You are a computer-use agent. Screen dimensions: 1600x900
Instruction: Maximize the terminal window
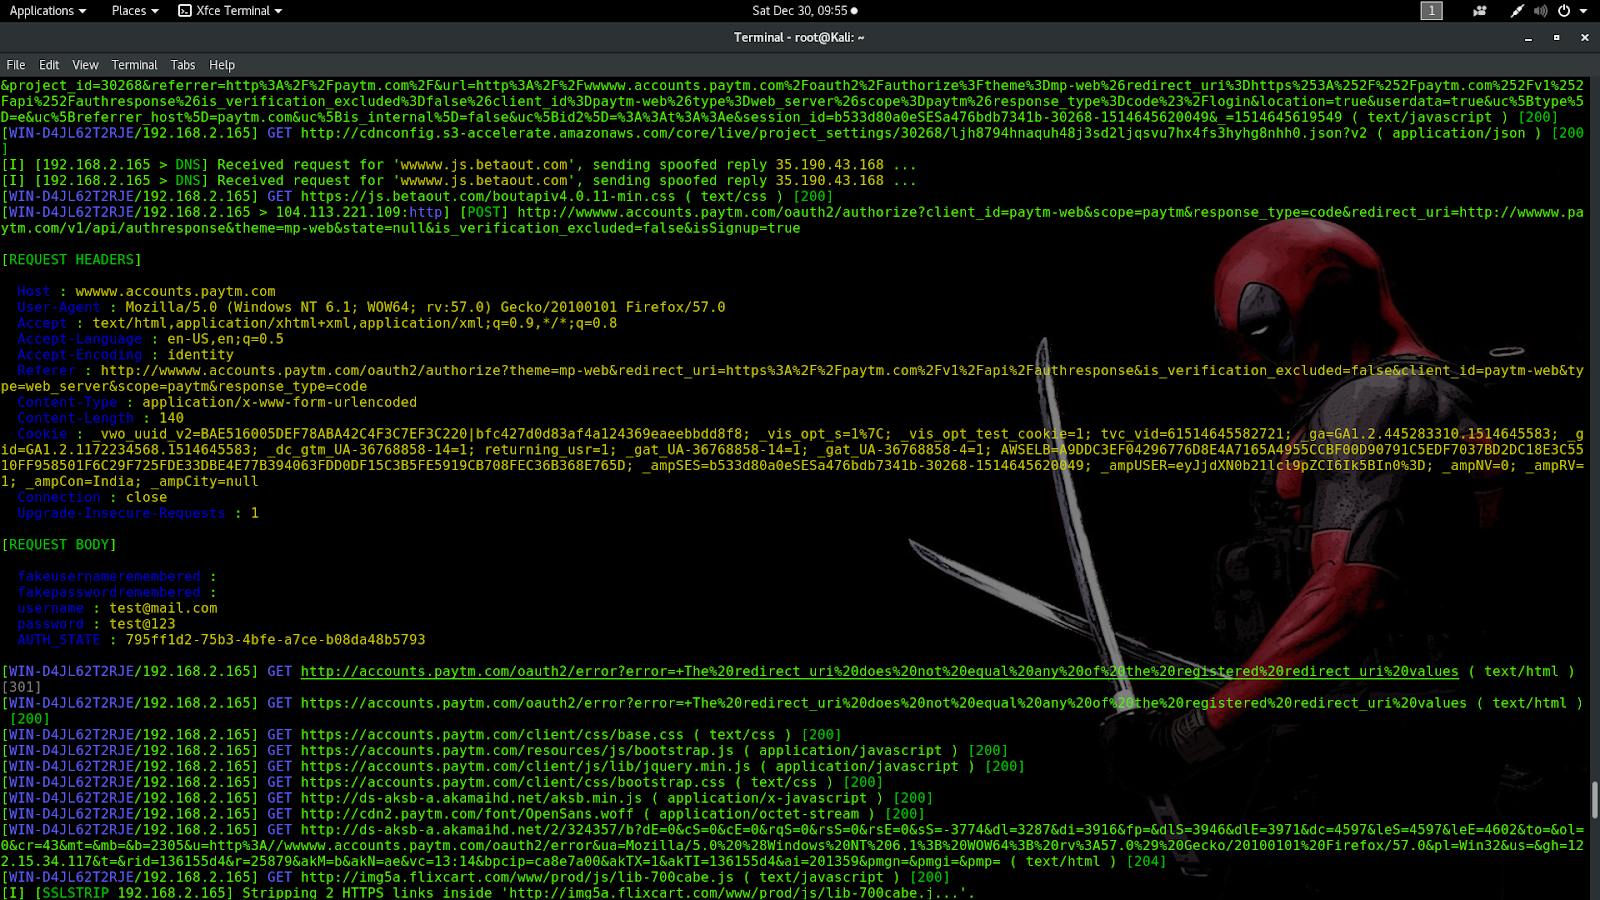(x=1556, y=38)
